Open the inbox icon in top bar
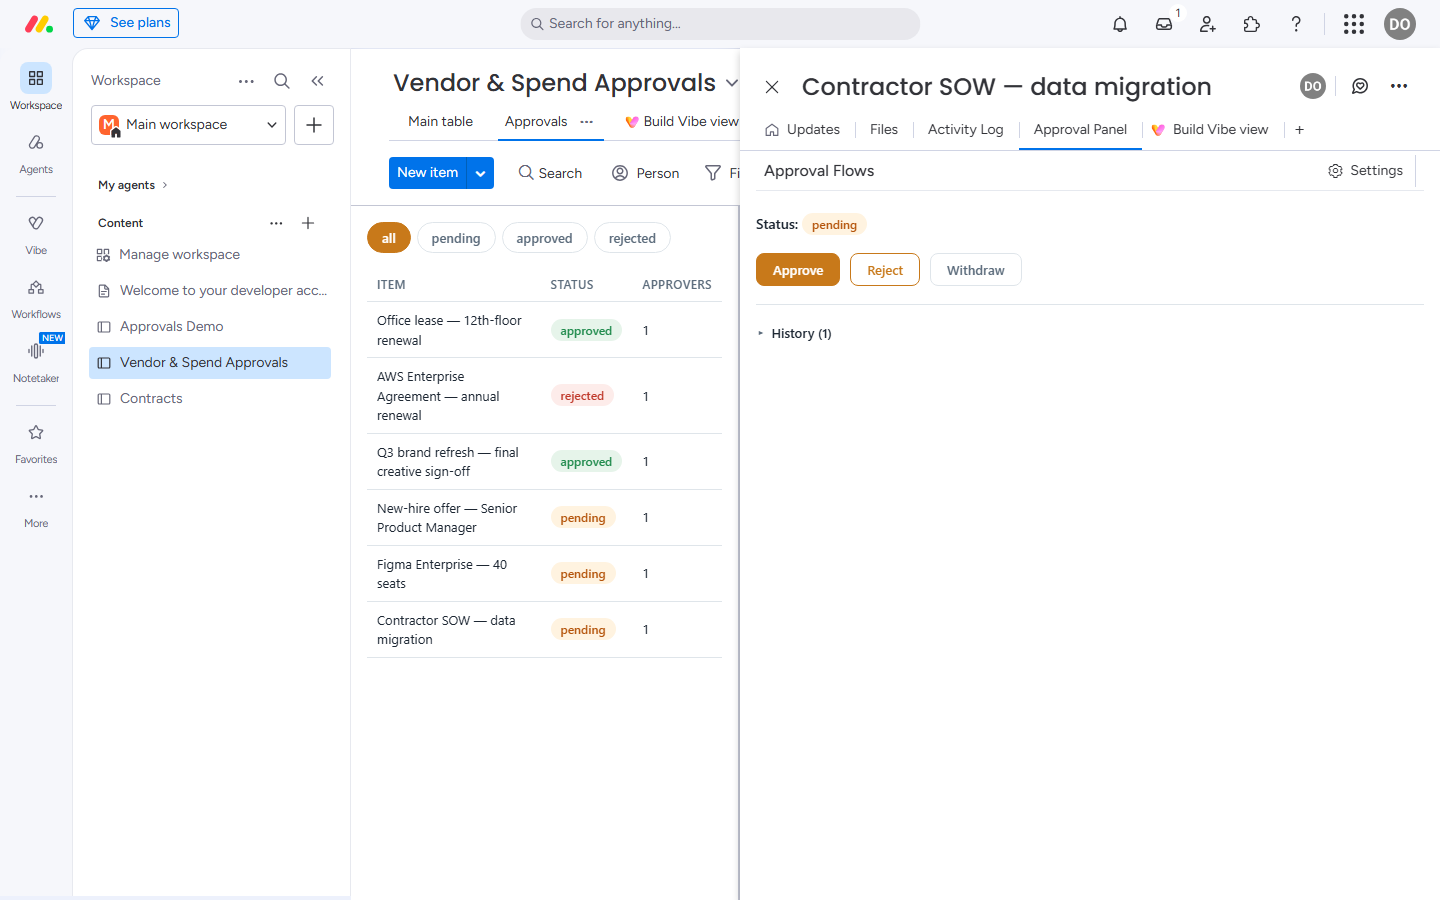This screenshot has width=1440, height=900. click(x=1164, y=24)
